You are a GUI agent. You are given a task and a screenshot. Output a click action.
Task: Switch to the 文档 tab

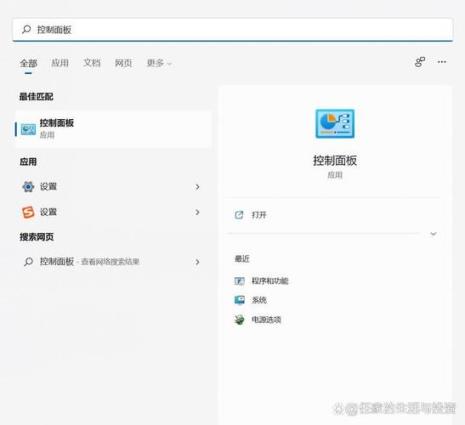click(x=92, y=63)
